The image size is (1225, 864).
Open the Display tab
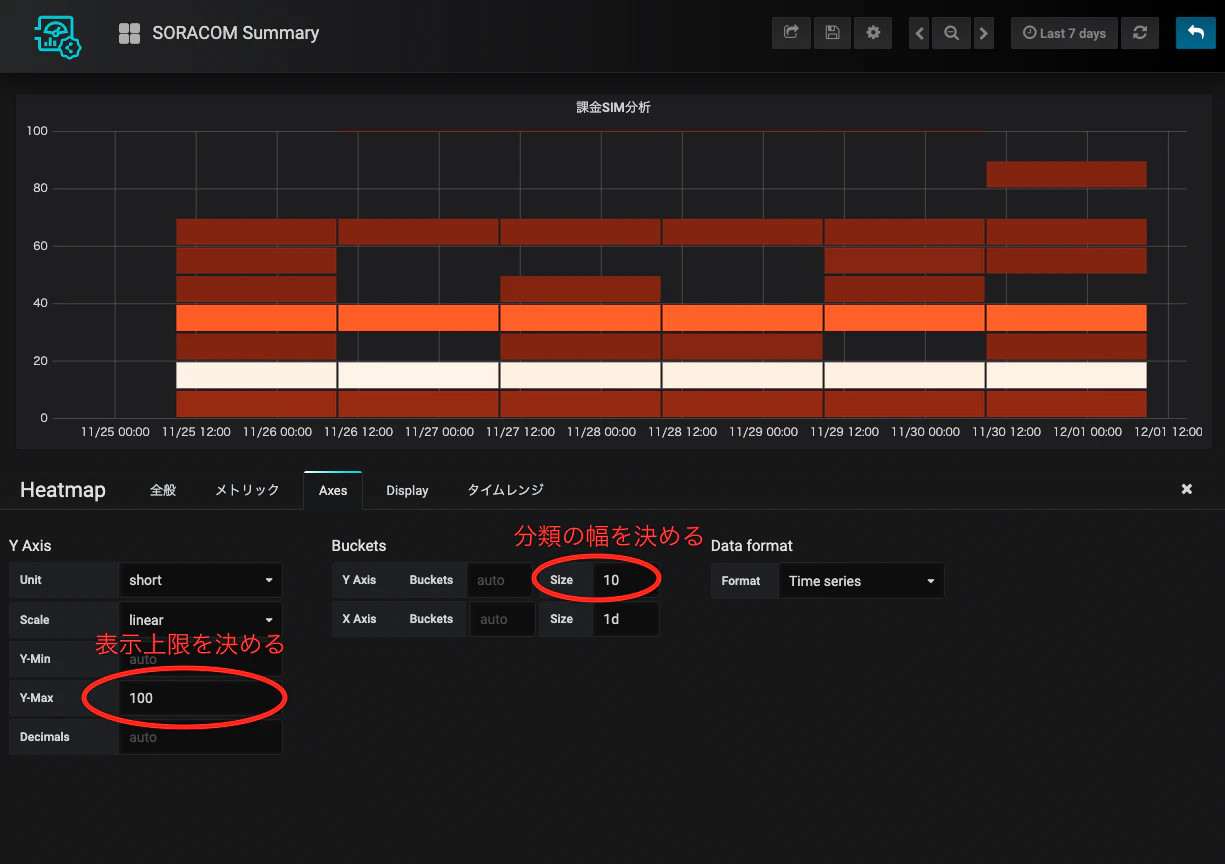pos(407,490)
